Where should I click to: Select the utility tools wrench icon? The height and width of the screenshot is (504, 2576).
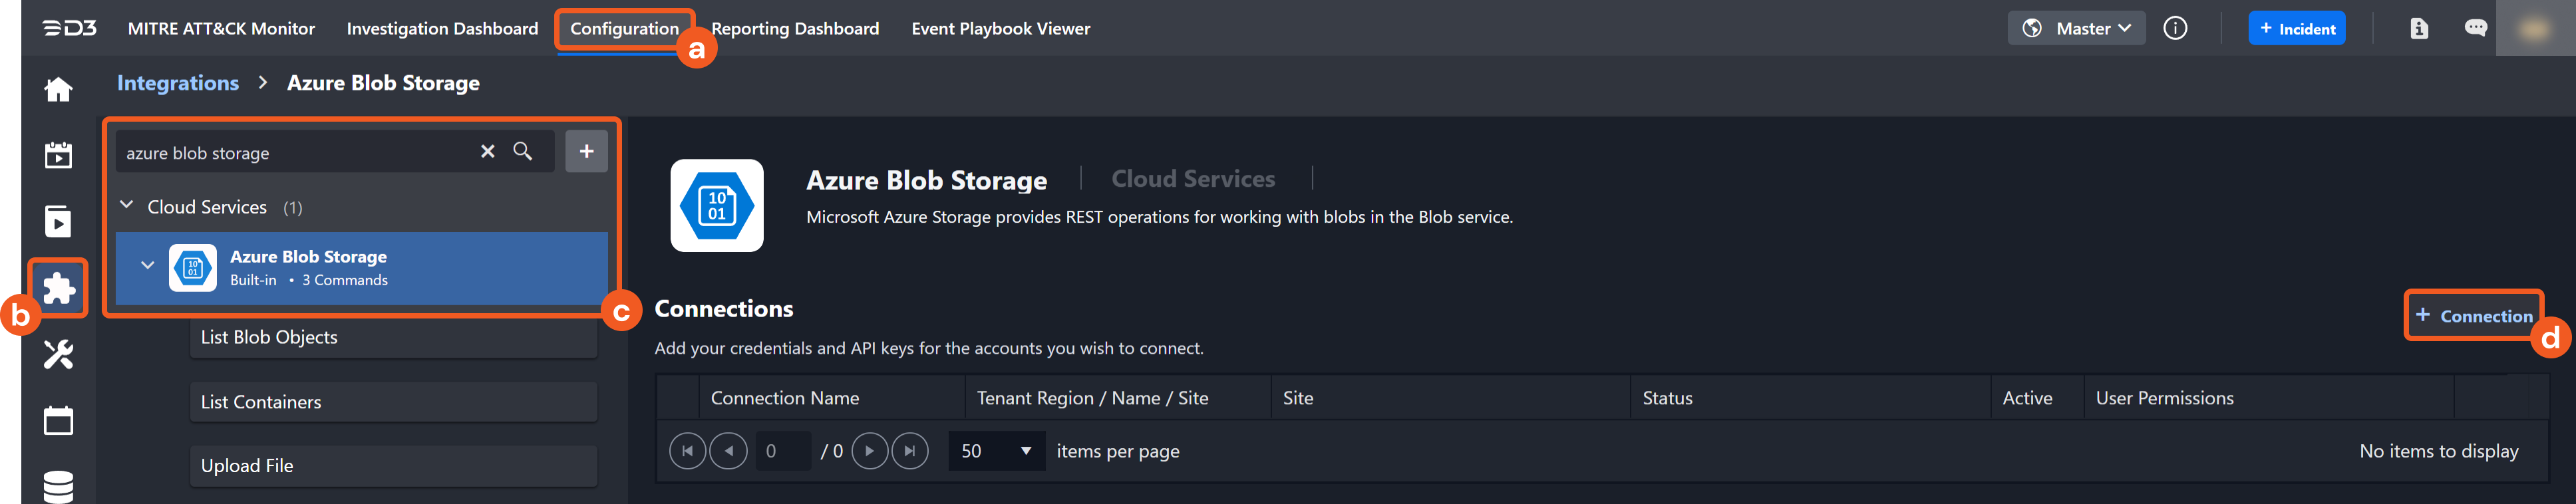(x=58, y=355)
